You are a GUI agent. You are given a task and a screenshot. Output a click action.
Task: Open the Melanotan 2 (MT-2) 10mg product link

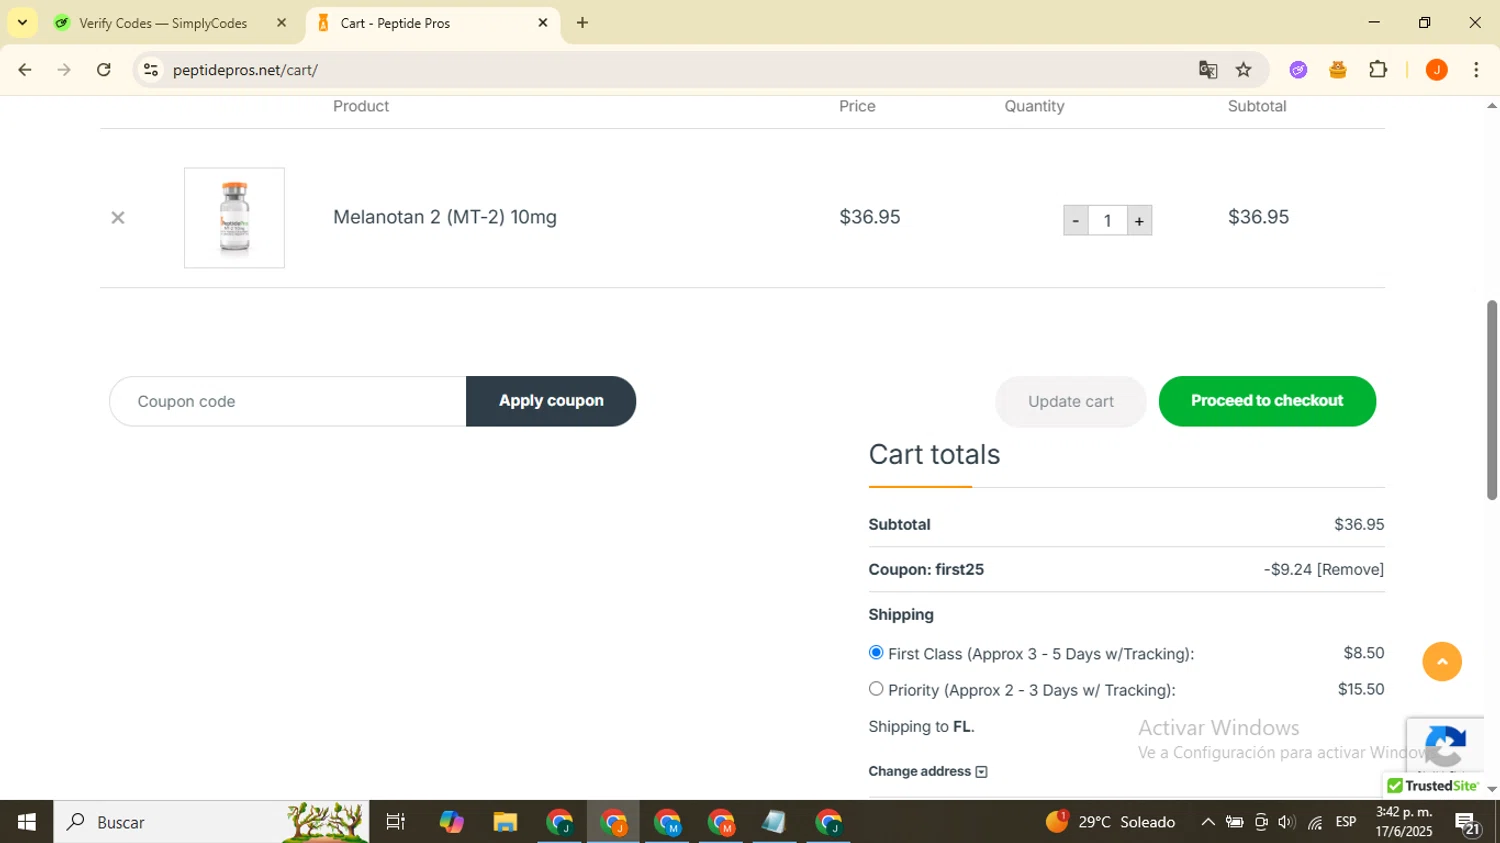click(445, 217)
